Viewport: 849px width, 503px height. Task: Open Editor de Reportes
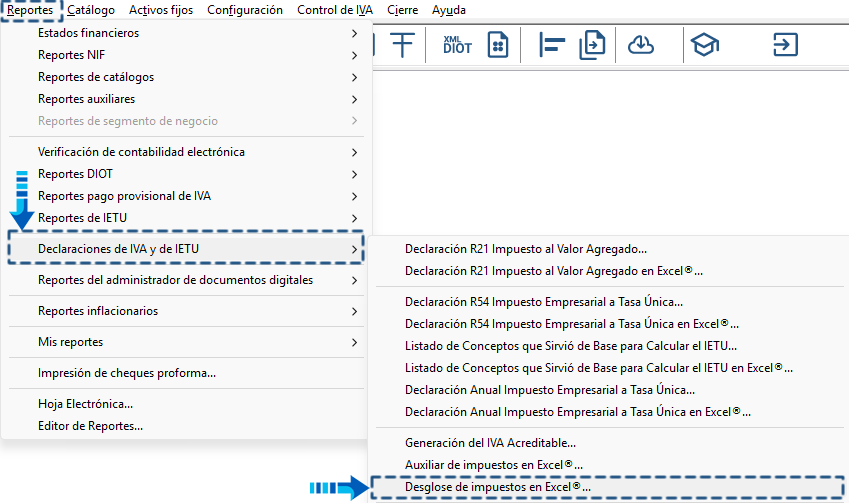coord(90,426)
